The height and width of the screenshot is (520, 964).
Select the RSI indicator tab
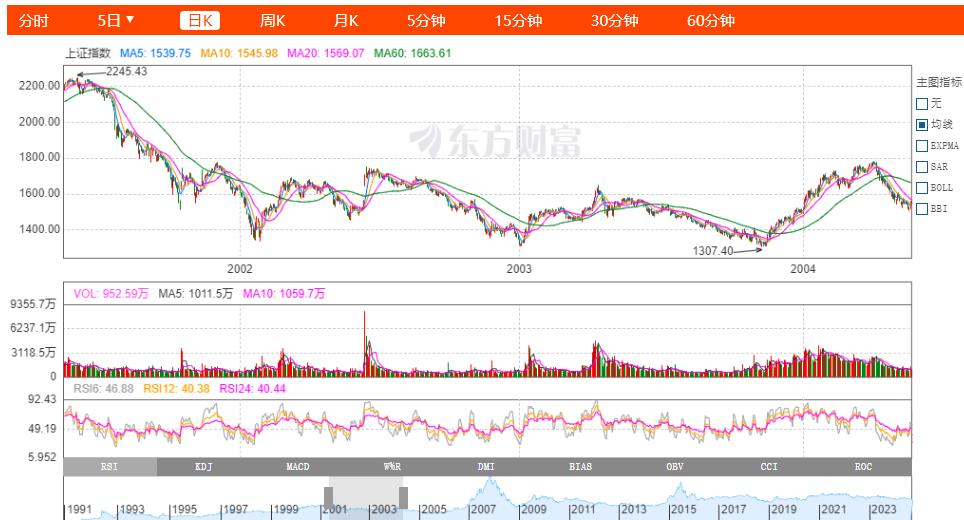110,467
